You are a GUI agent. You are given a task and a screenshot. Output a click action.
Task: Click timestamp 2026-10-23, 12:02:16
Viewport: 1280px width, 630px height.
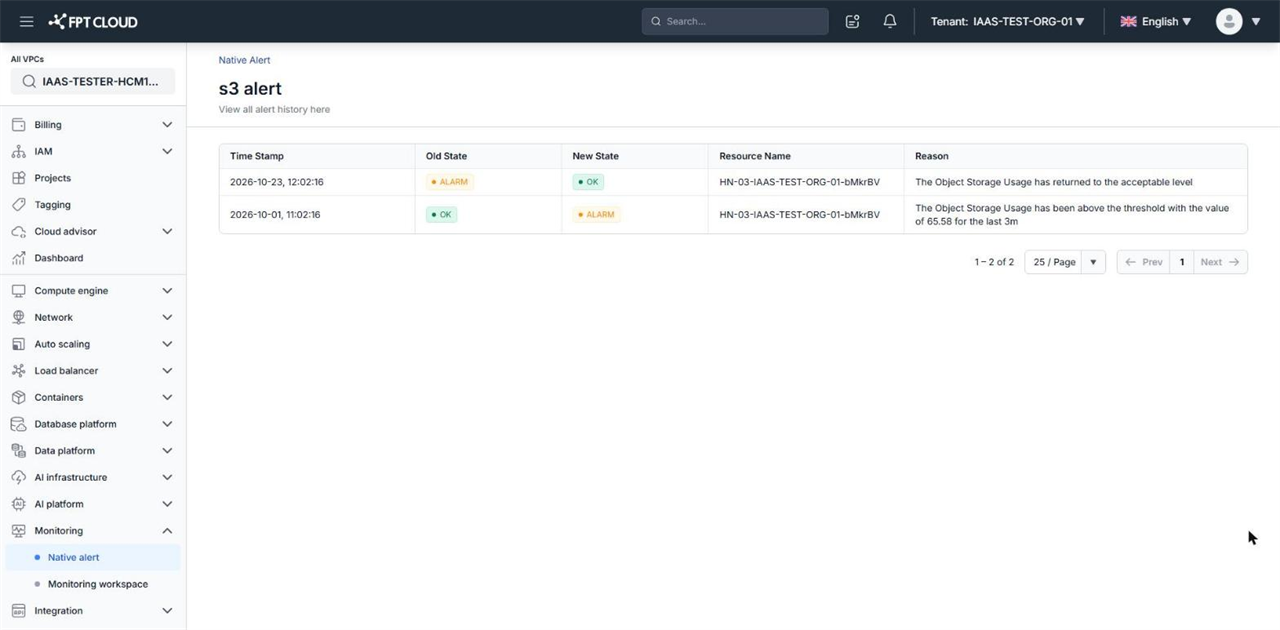click(277, 182)
